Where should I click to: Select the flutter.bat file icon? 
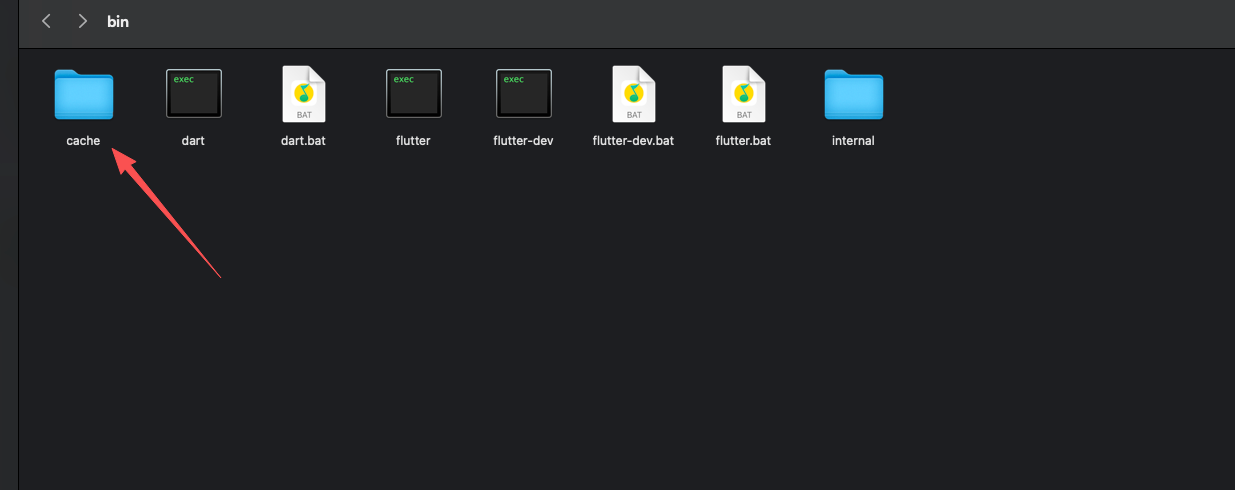pyautogui.click(x=743, y=95)
